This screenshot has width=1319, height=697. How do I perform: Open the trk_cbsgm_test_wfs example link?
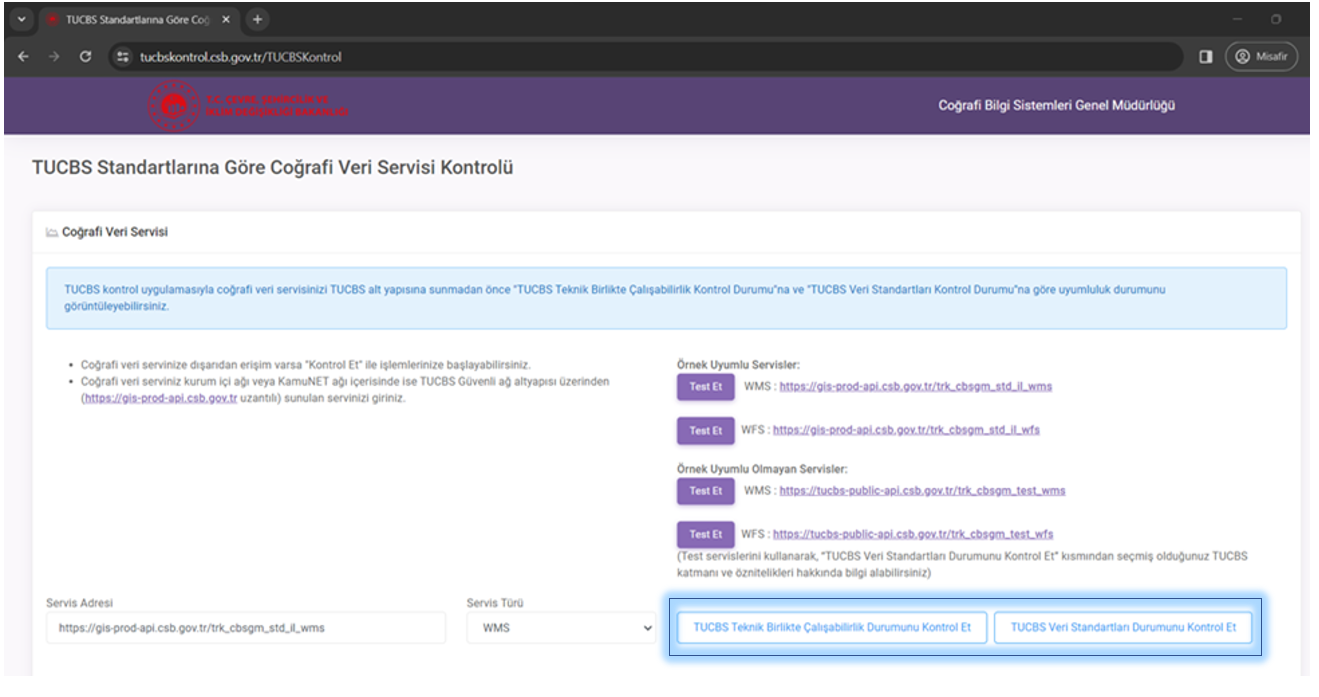click(x=913, y=534)
